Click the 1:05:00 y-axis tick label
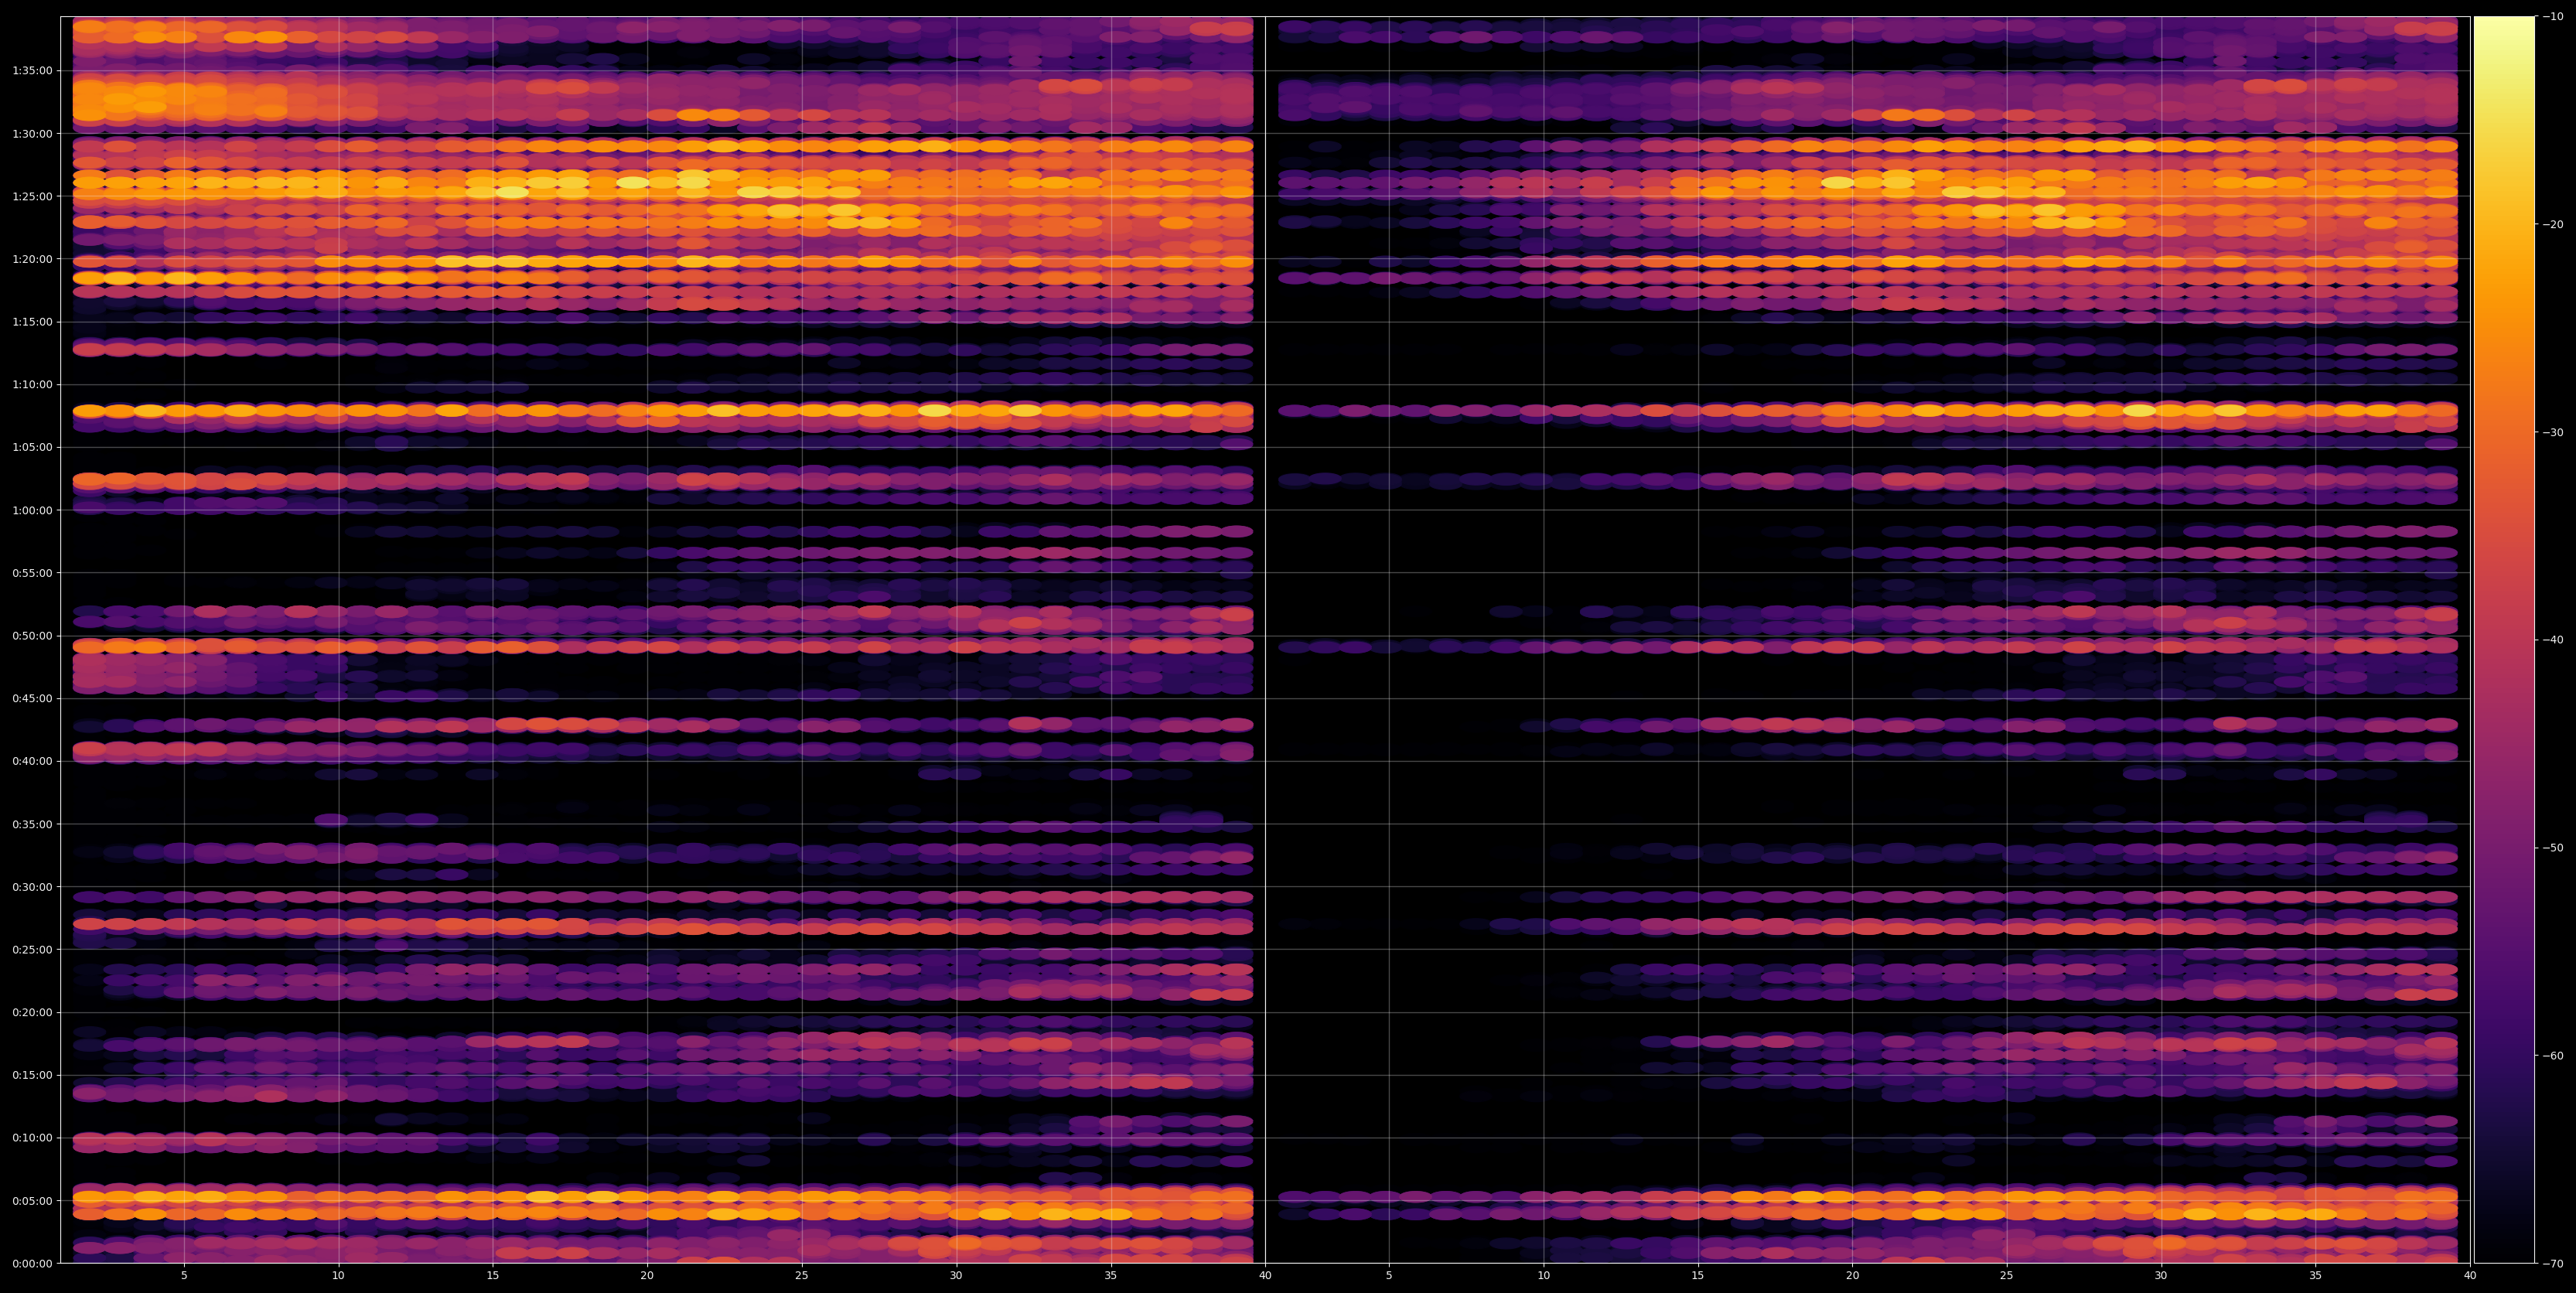This screenshot has width=2576, height=1293. (x=32, y=447)
